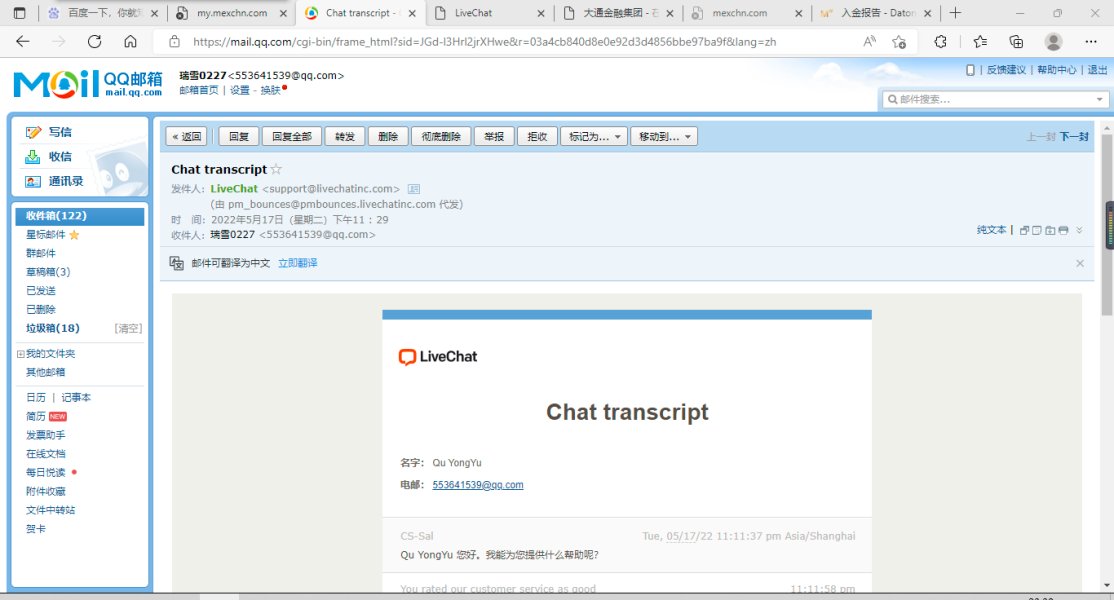Screen dimensions: 1114x600
Task: Click the 彻底删除 permanently delete button
Action: (x=441, y=136)
